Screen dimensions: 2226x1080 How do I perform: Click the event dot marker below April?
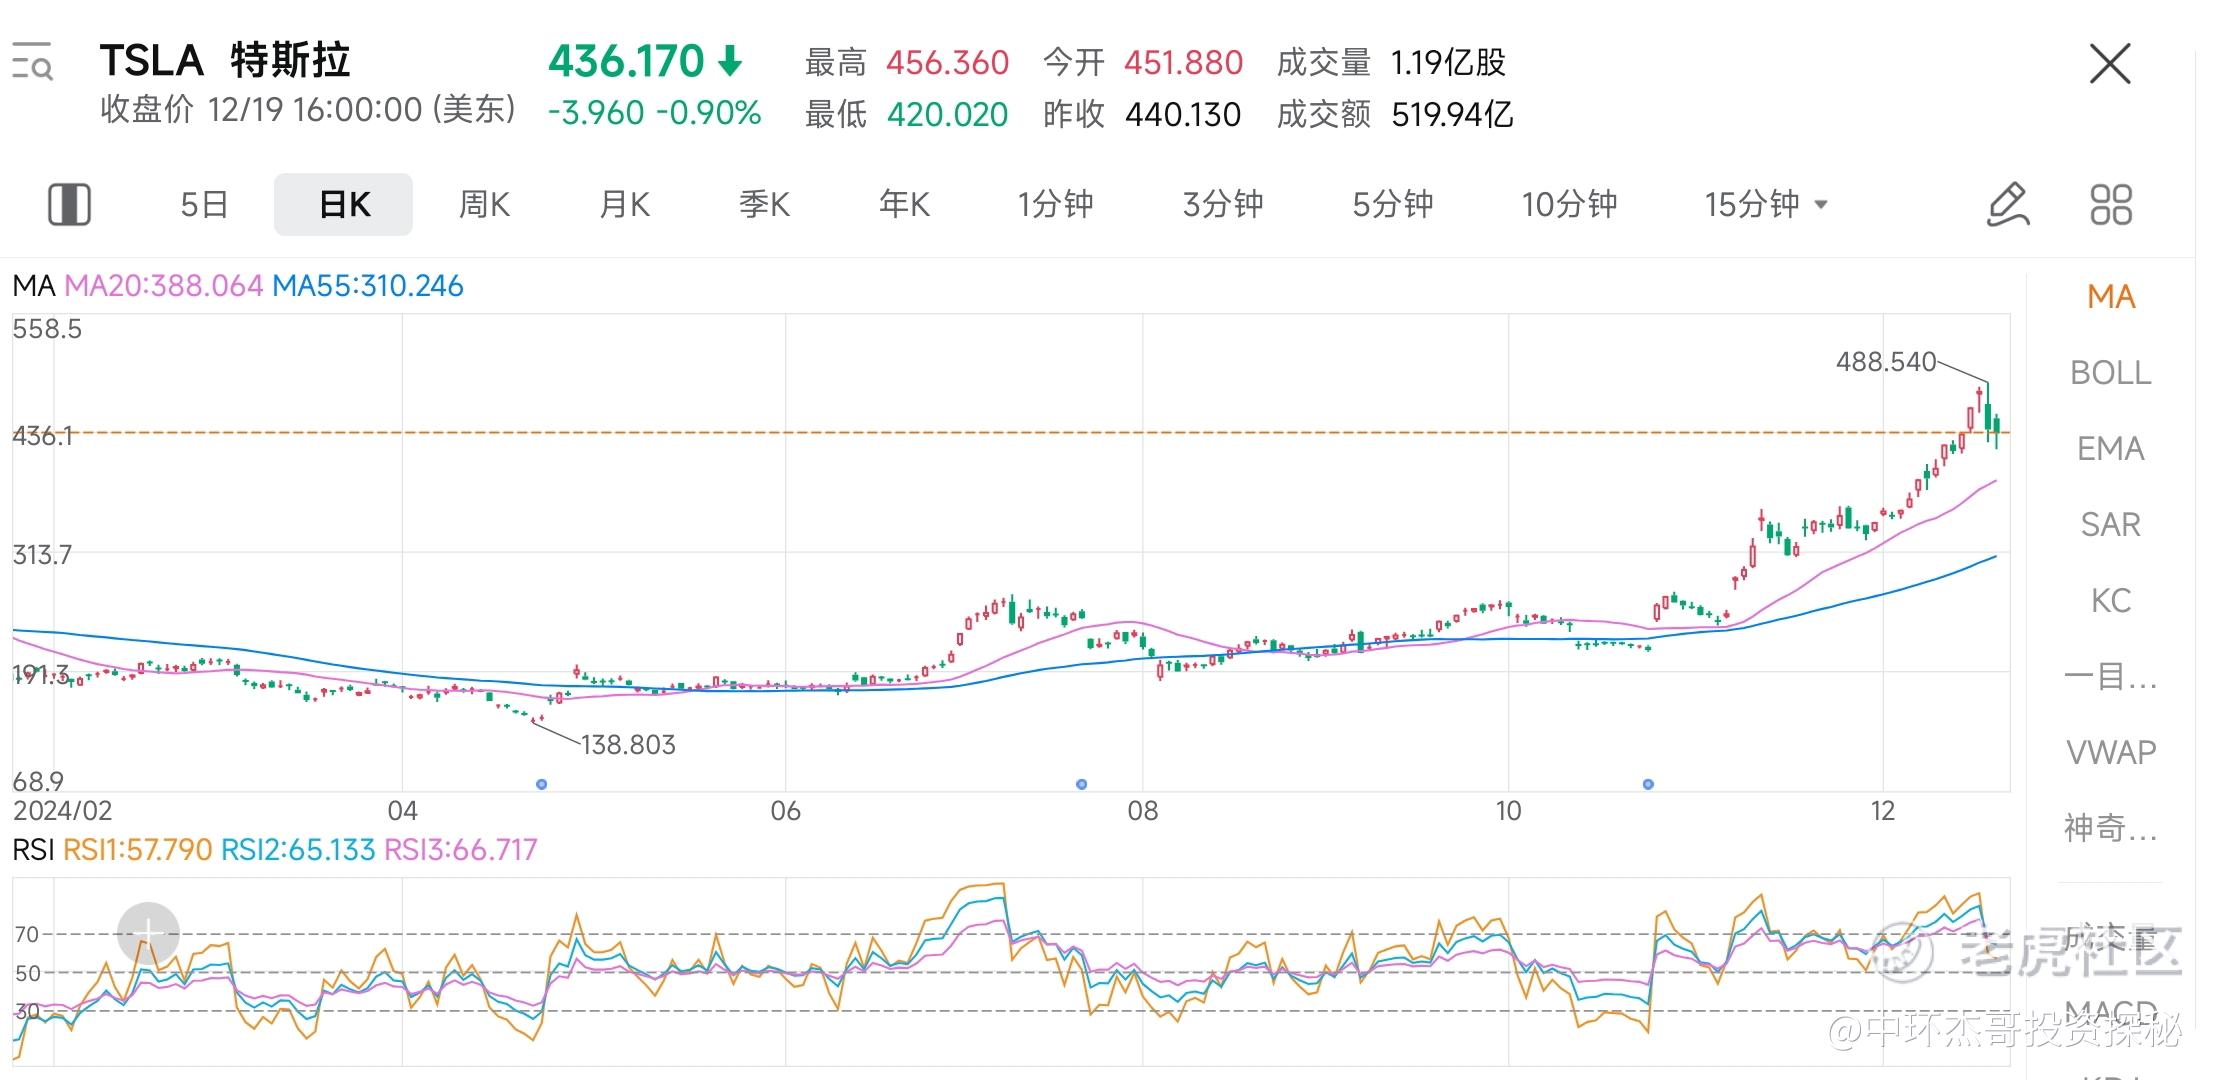542,784
